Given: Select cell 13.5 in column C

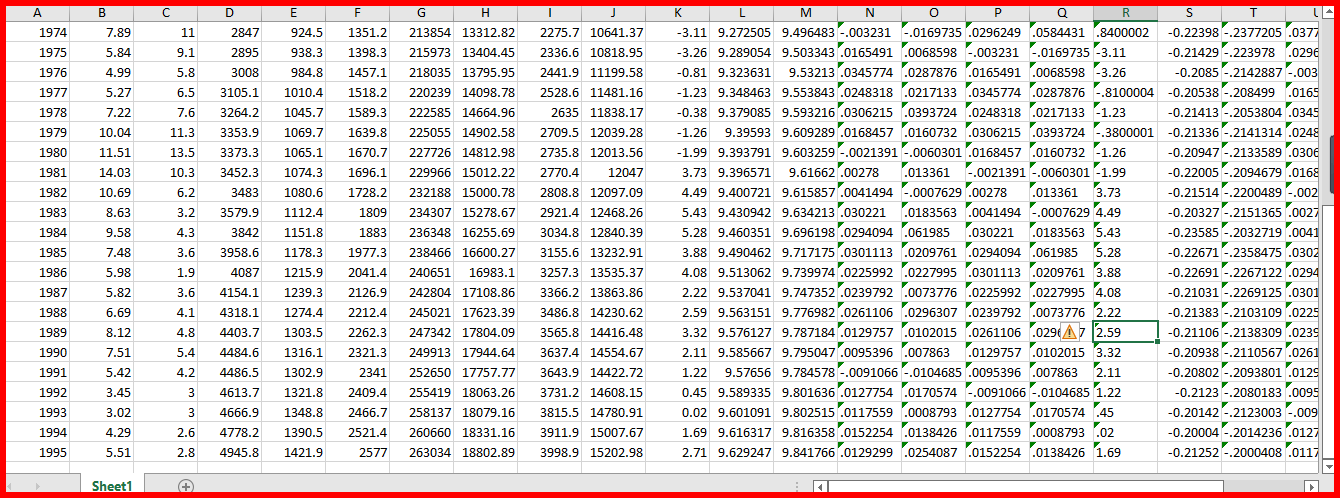Looking at the screenshot, I should 165,153.
